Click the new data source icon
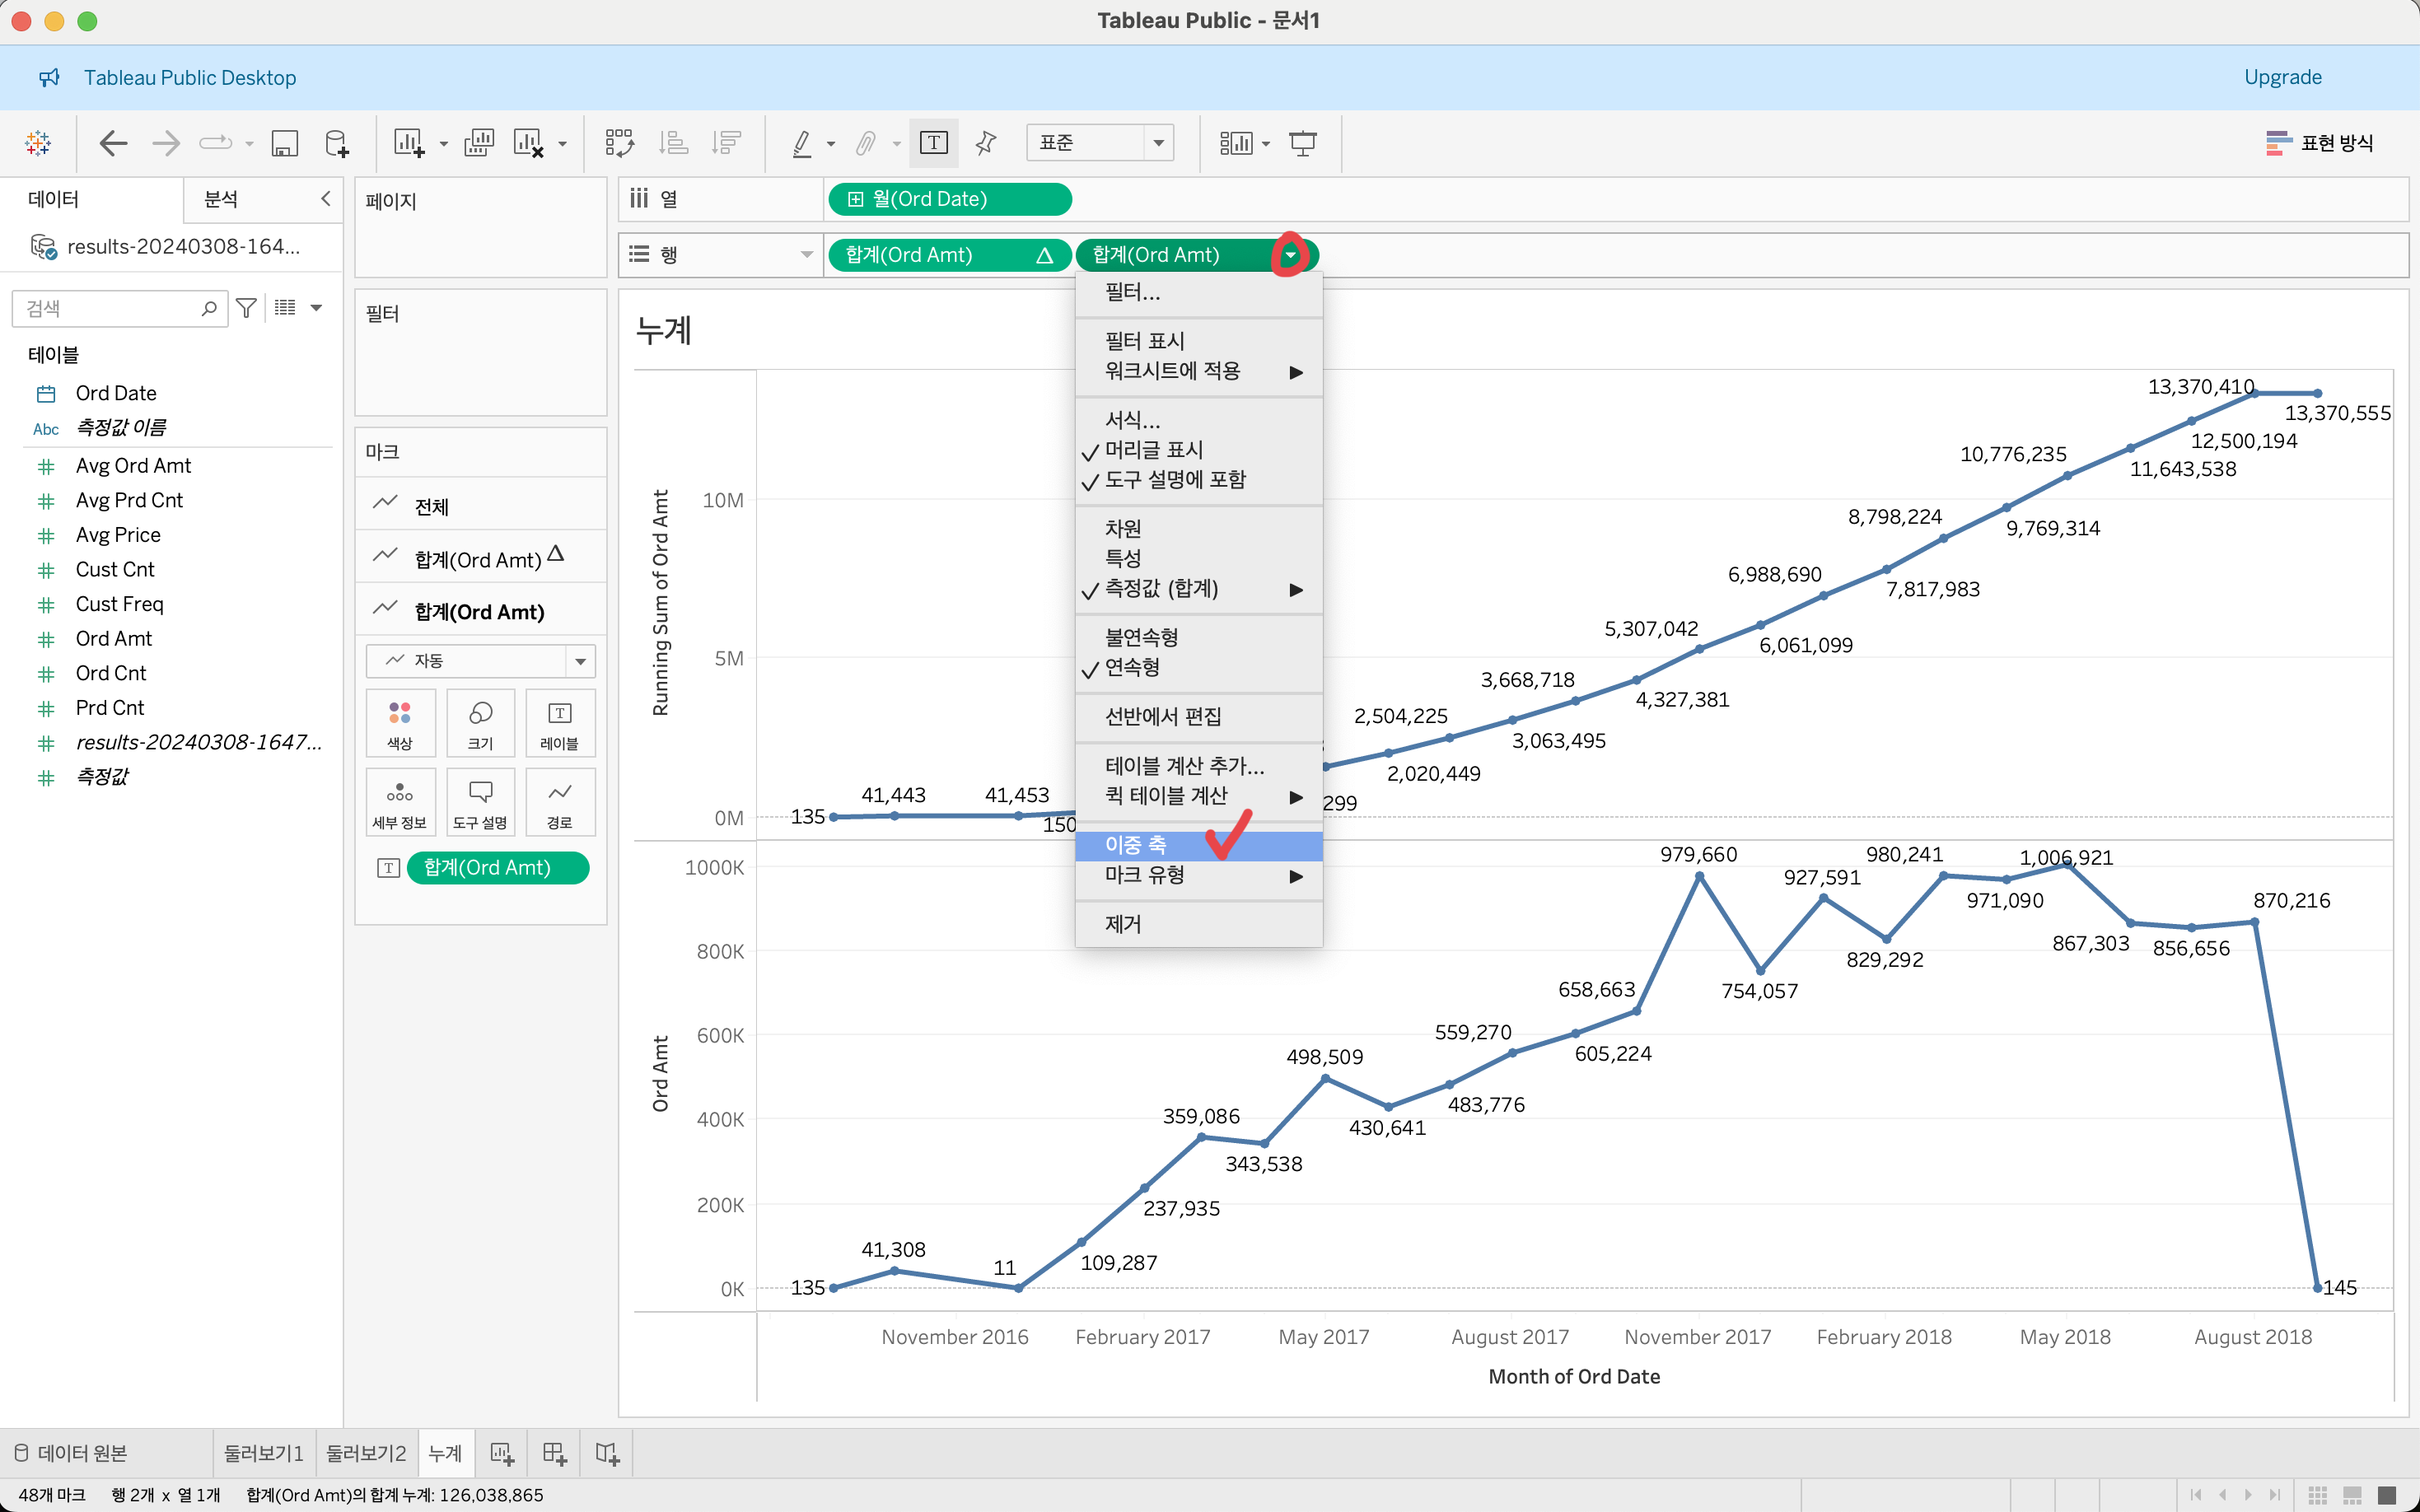This screenshot has width=2420, height=1512. click(337, 143)
